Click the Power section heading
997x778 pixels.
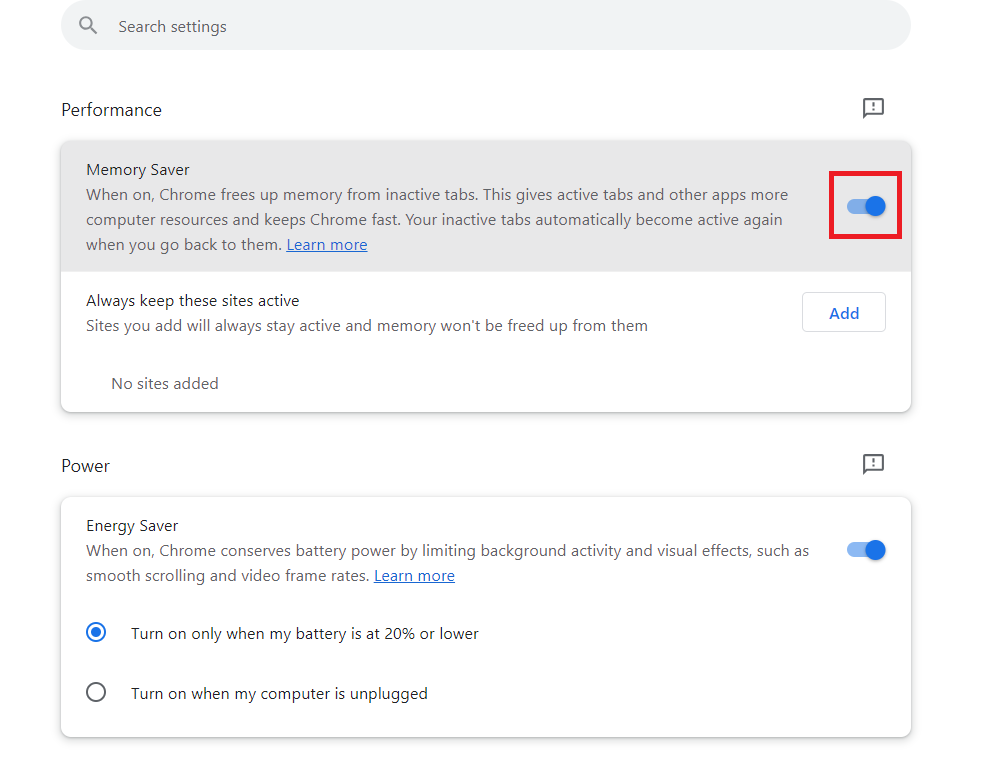[x=85, y=466]
